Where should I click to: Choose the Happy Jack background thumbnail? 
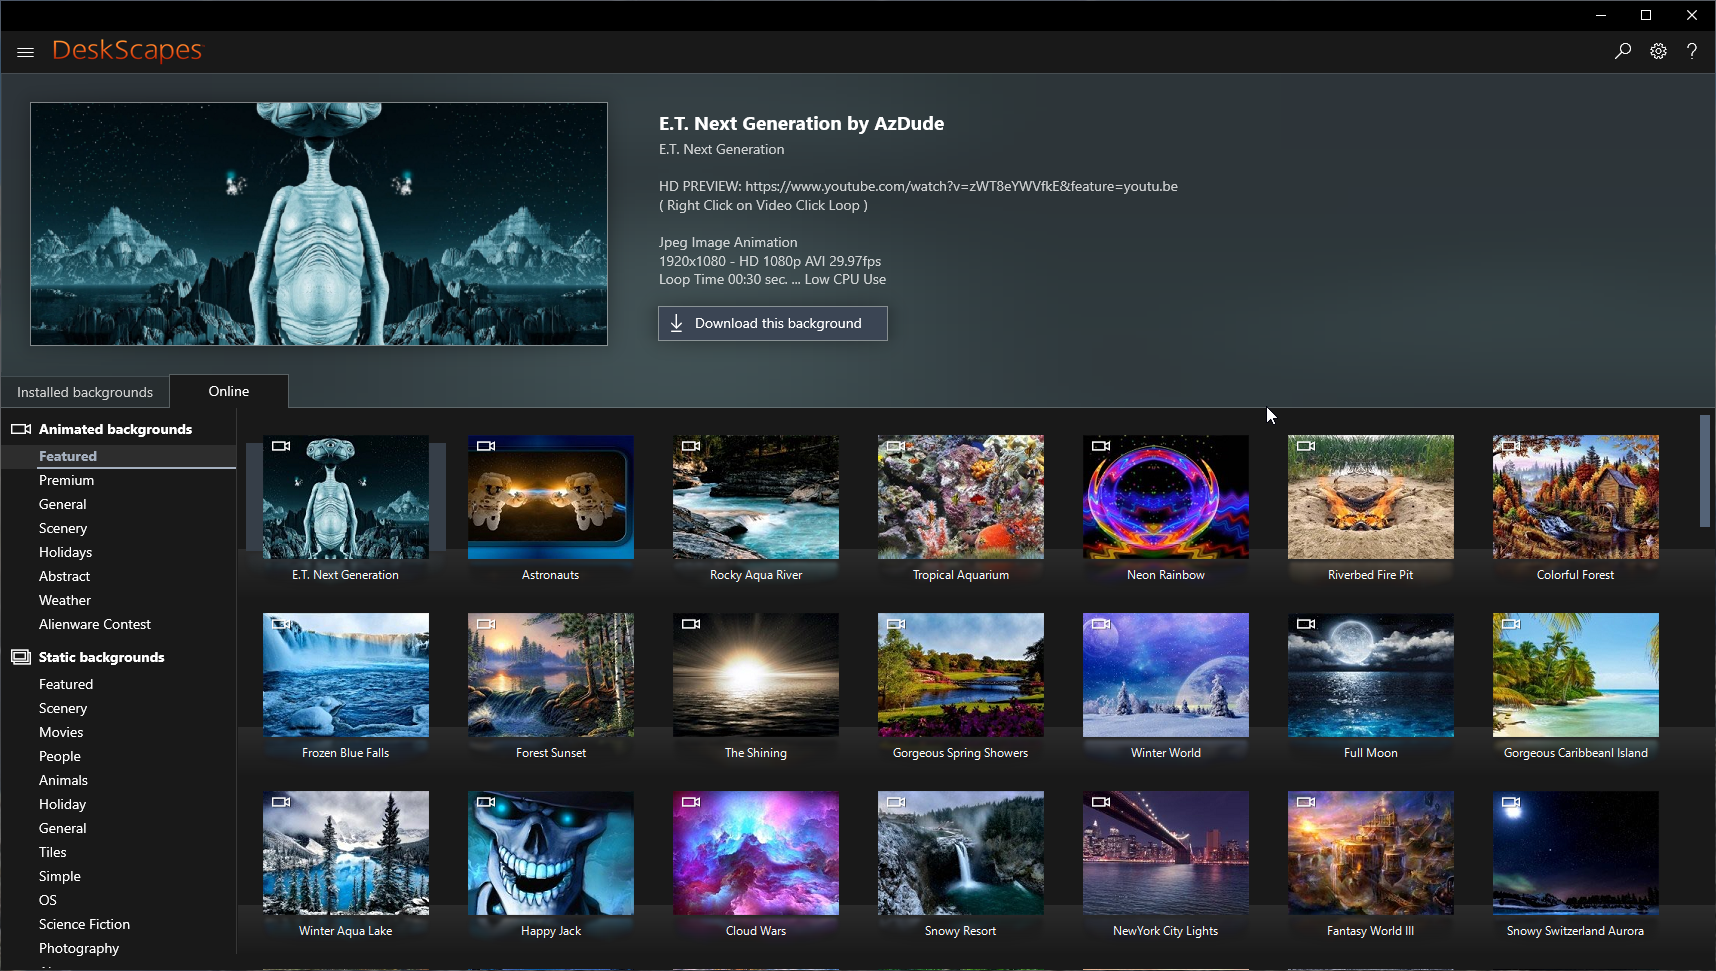(550, 853)
